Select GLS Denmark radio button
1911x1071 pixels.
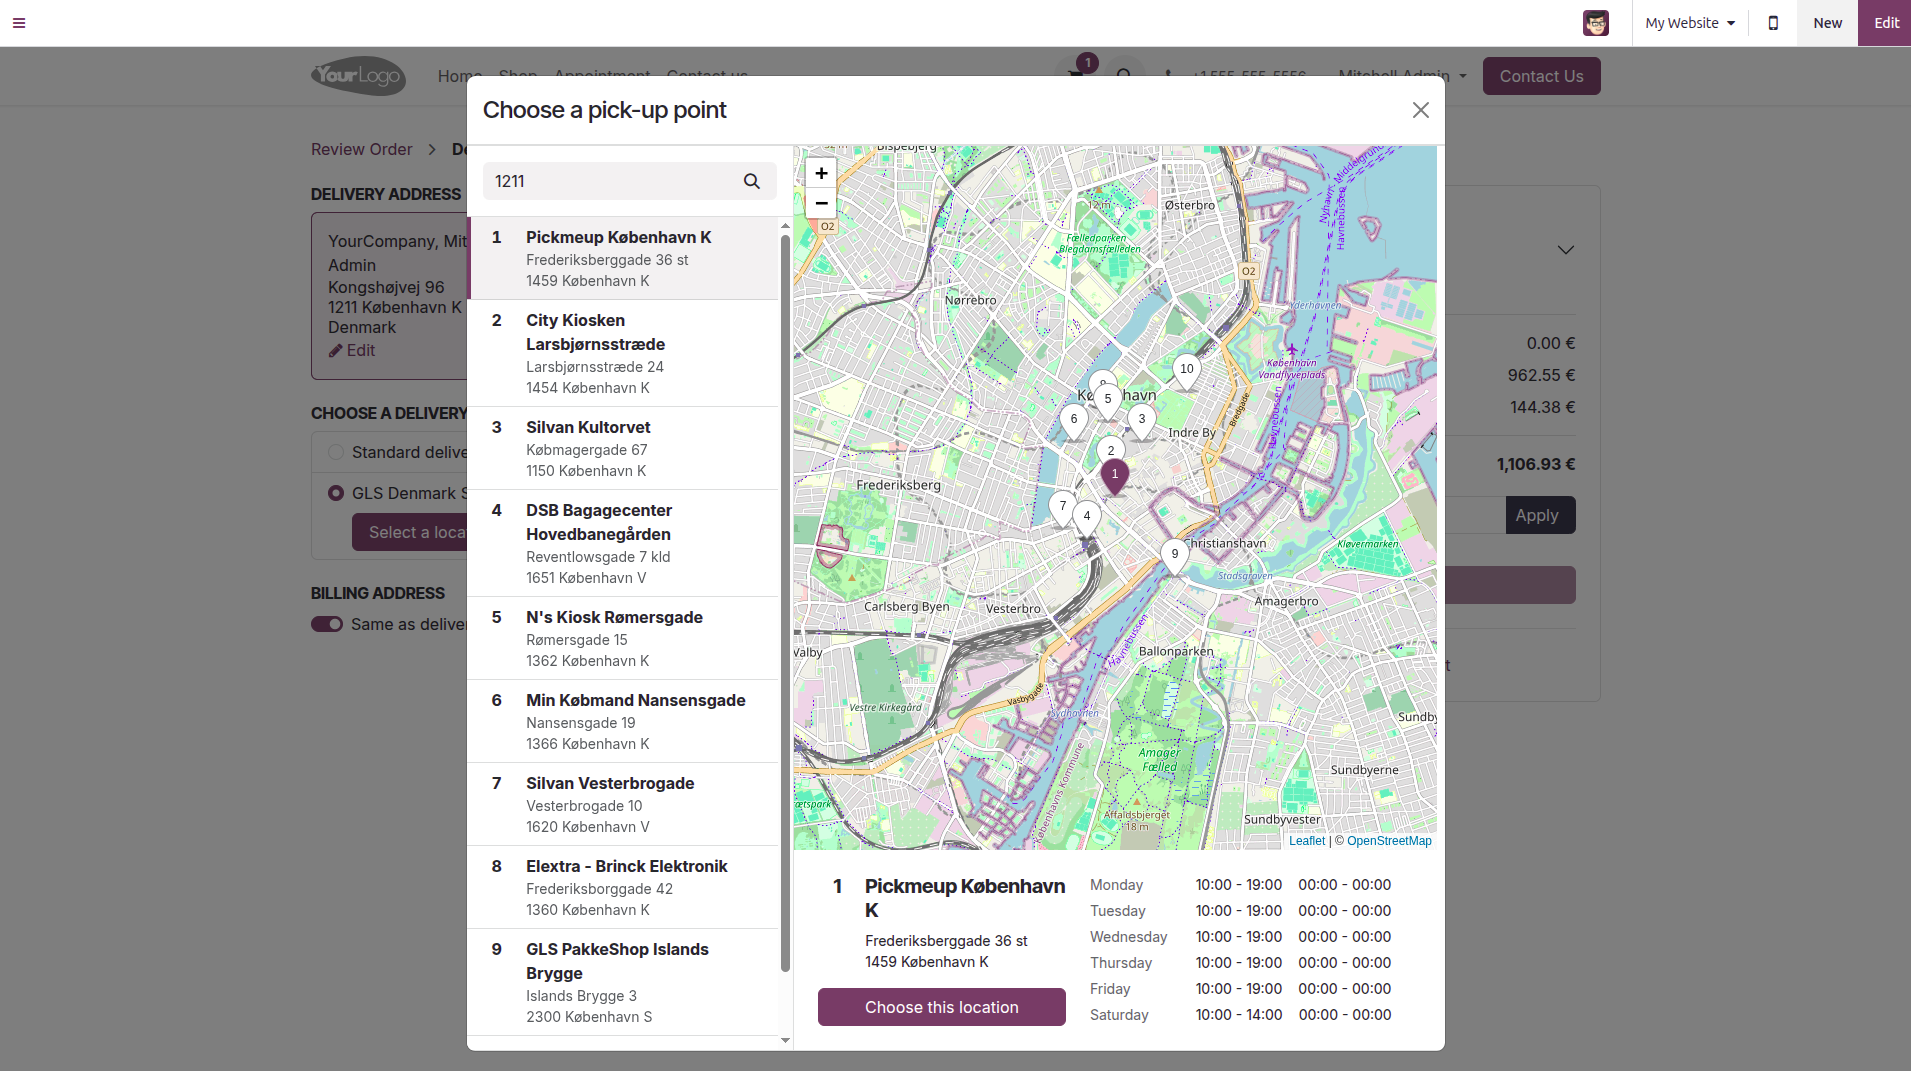tap(336, 494)
